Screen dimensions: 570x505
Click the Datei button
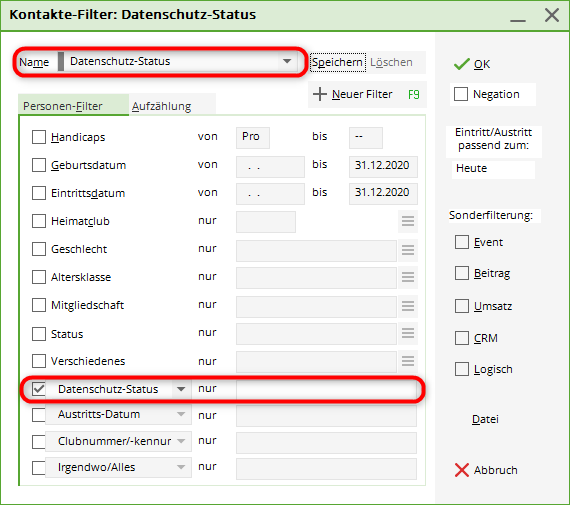[485, 419]
